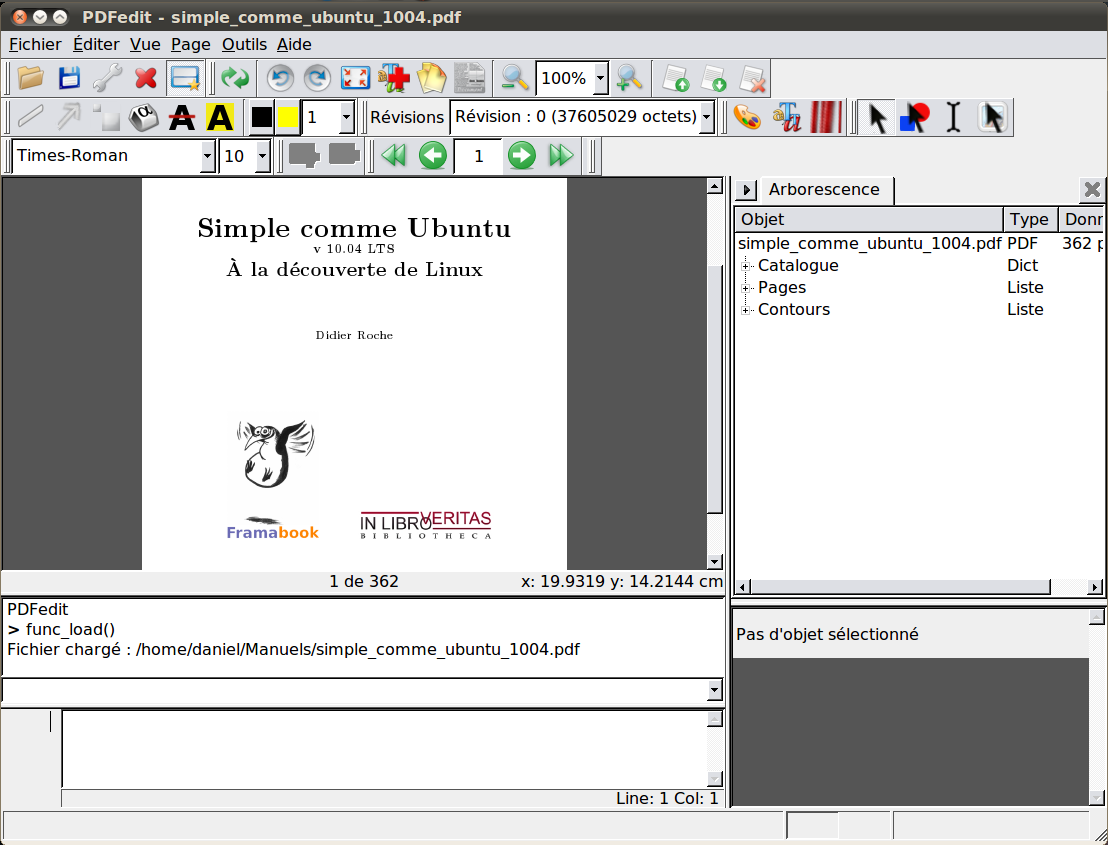Click the zoom out magnifier icon
Screen dimensions: 1108x845
pyautogui.click(x=515, y=78)
